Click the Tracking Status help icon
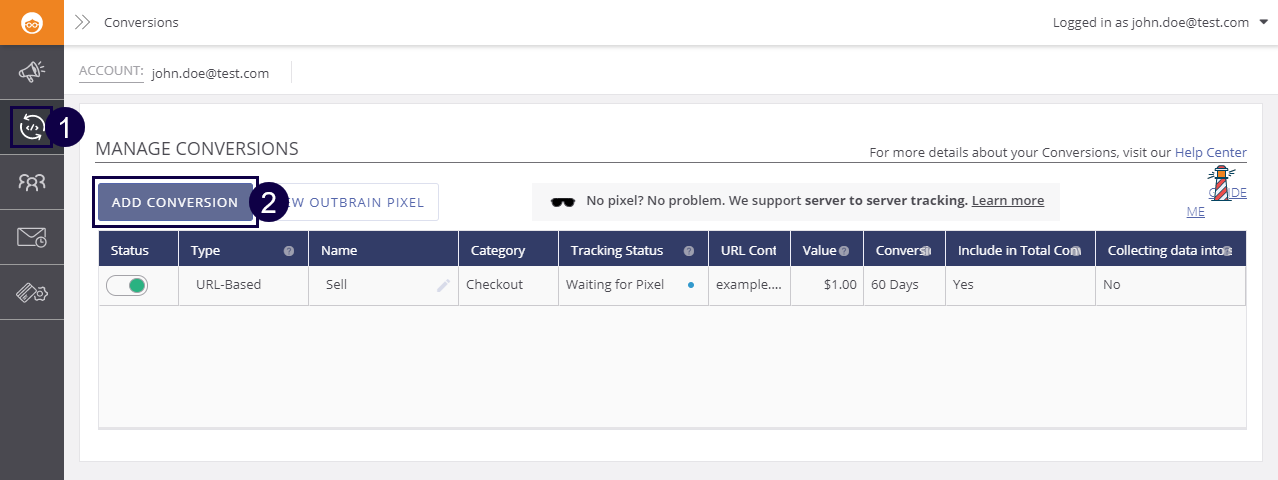Screen dimensions: 1278x480 (689, 251)
